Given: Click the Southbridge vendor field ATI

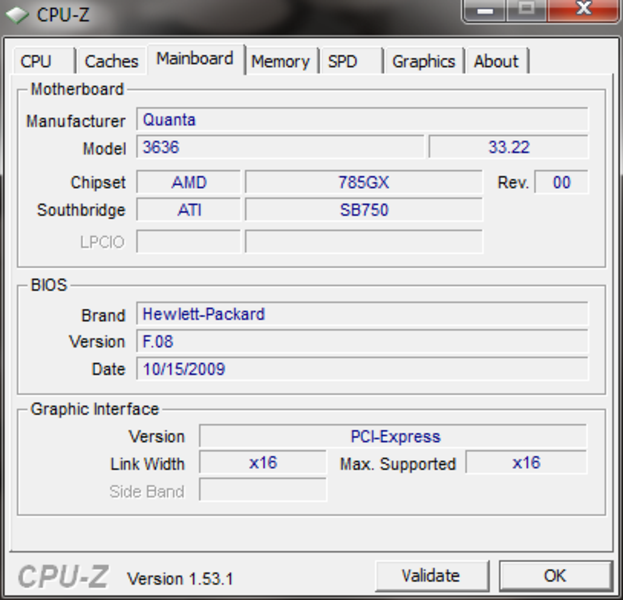Looking at the screenshot, I should tap(188, 210).
